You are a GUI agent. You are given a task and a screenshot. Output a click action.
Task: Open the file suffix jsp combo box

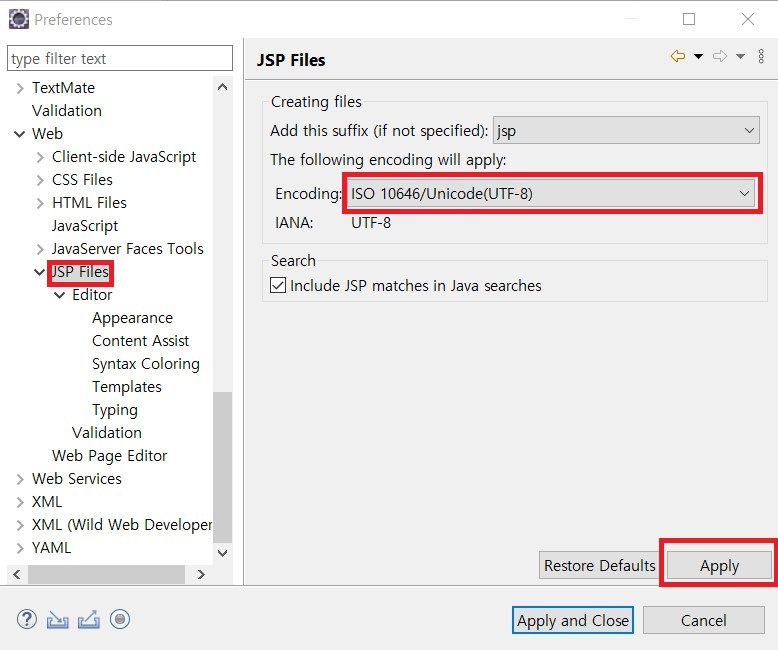click(x=626, y=130)
